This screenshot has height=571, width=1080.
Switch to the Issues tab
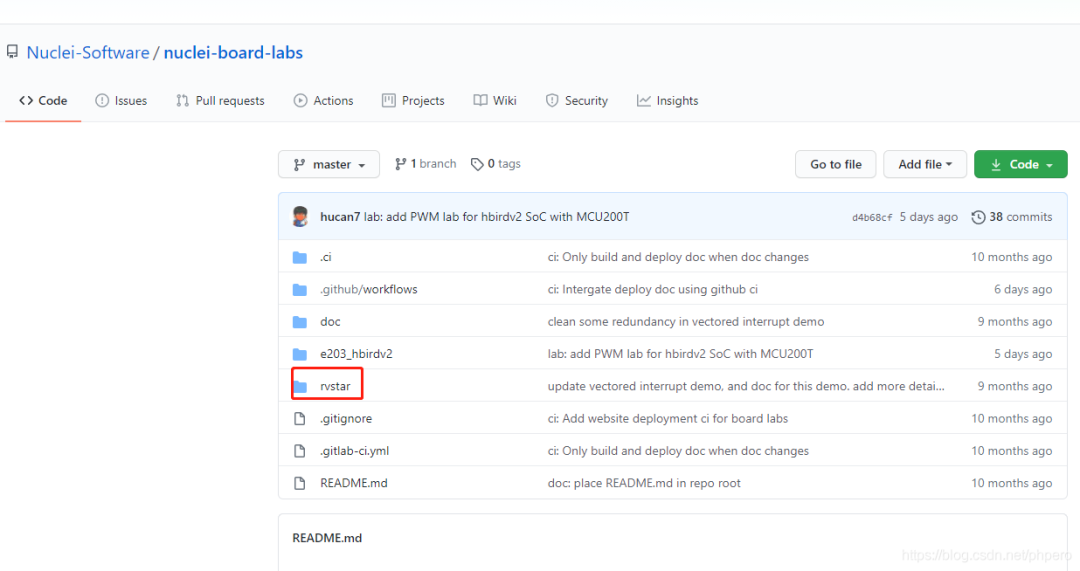point(121,101)
